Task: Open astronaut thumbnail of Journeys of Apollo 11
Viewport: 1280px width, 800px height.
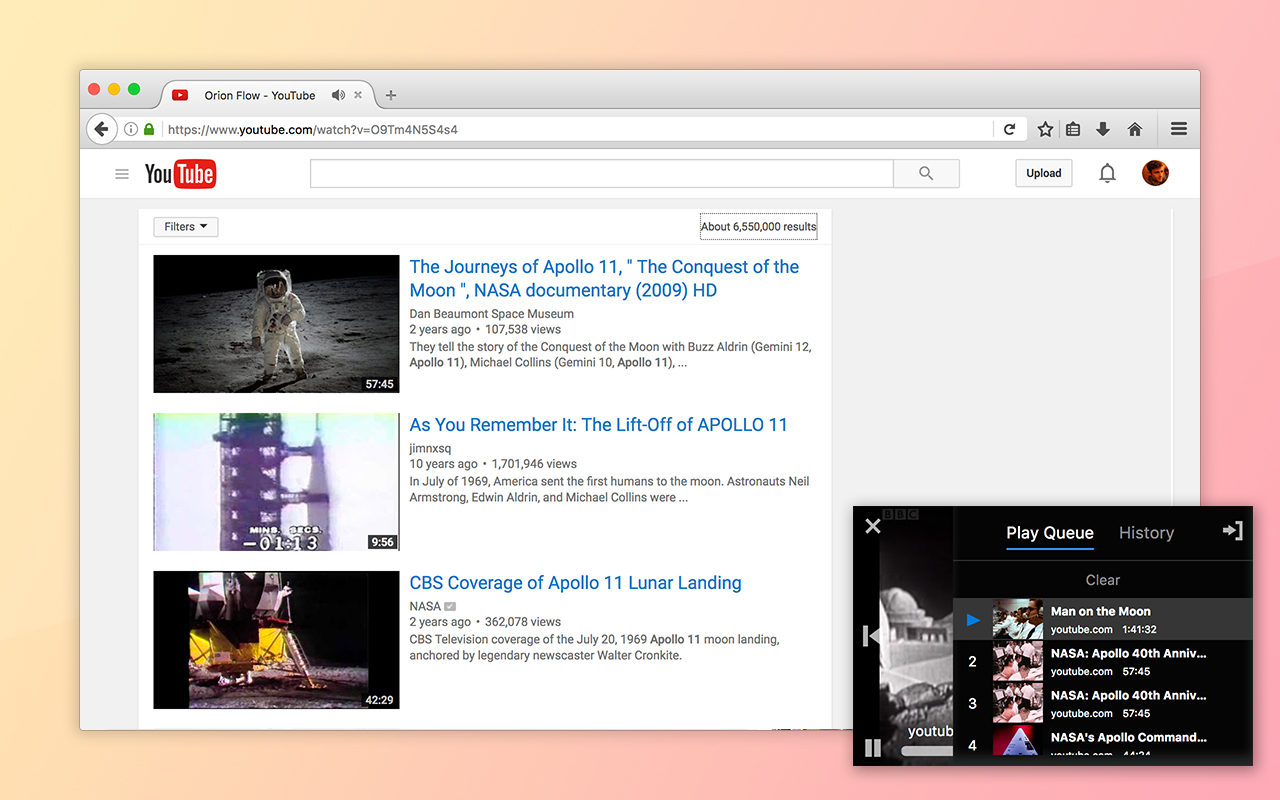Action: 276,324
